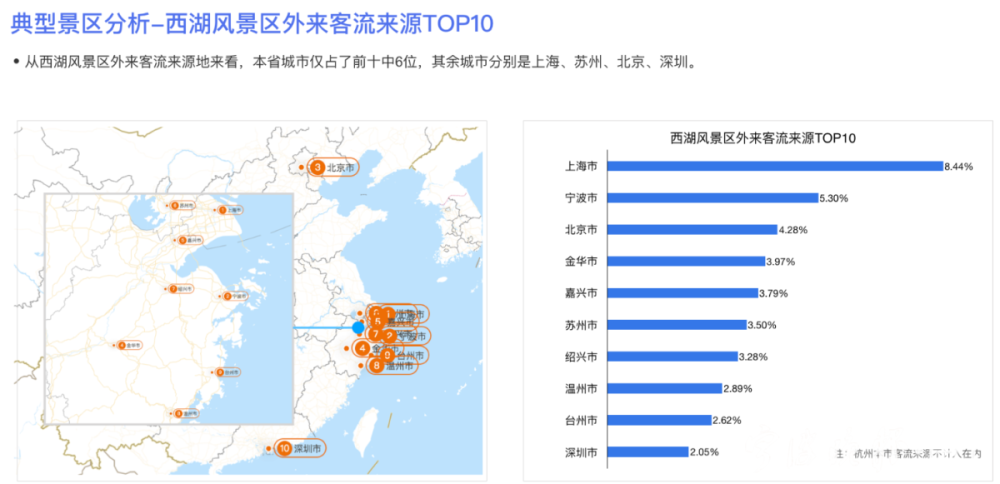Image resolution: width=1000 pixels, height=484 pixels.
Task: Click the 绍兴市 axis label
Action: 581,356
